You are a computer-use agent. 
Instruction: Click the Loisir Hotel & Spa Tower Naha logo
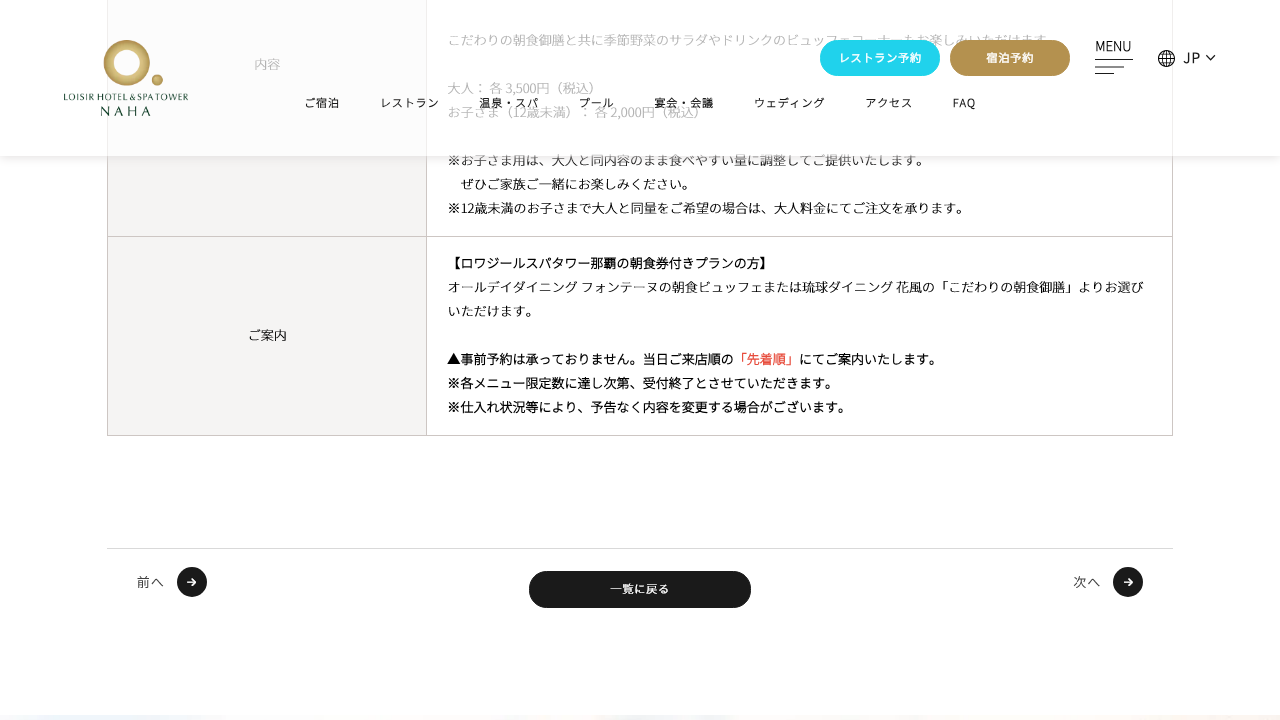(126, 78)
